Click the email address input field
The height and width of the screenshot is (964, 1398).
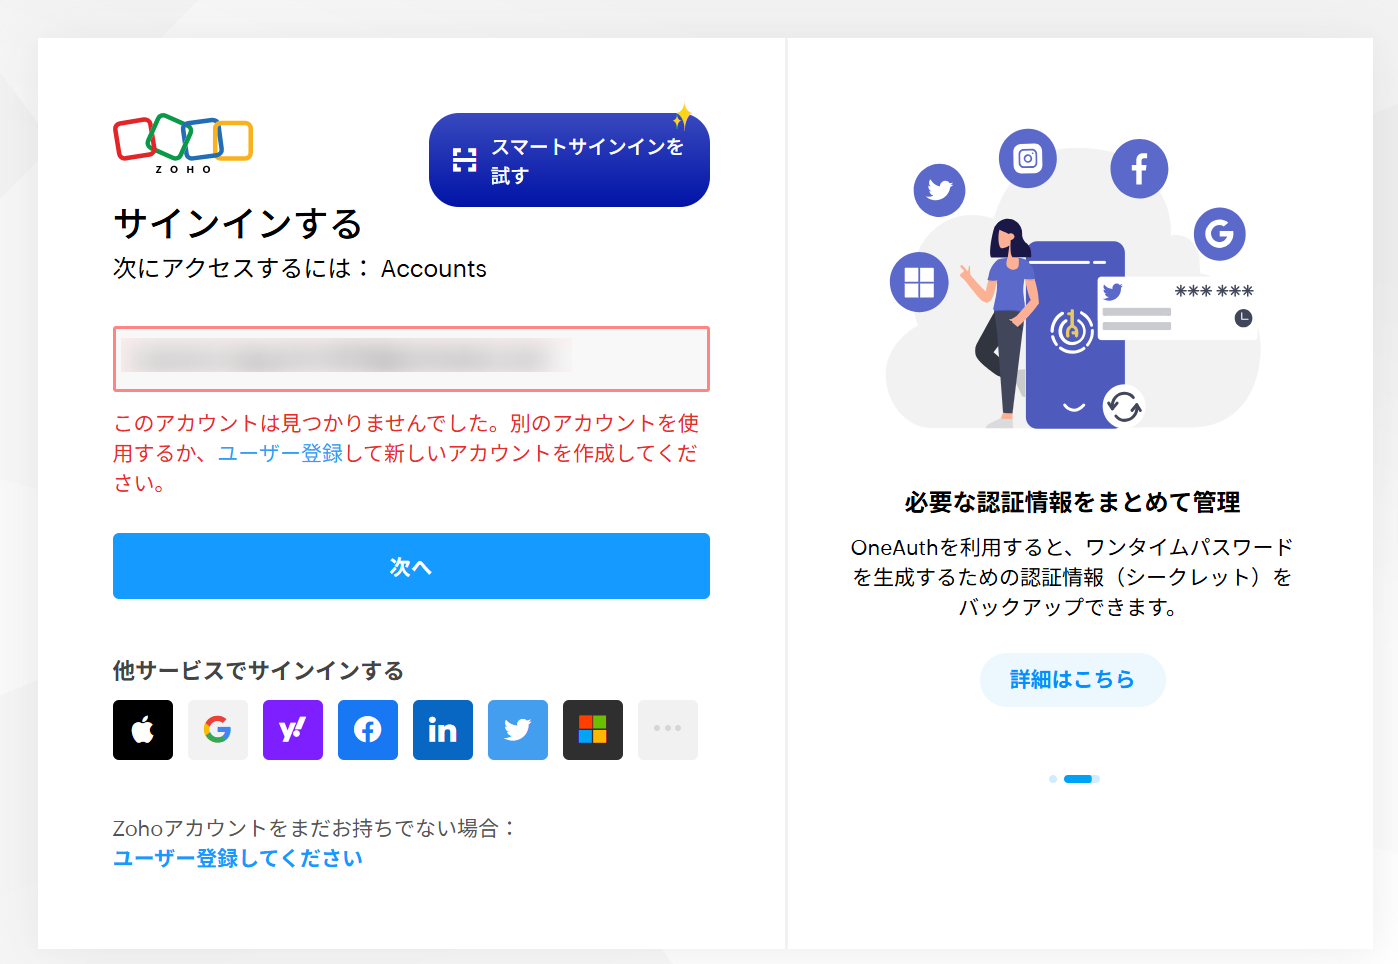click(411, 358)
